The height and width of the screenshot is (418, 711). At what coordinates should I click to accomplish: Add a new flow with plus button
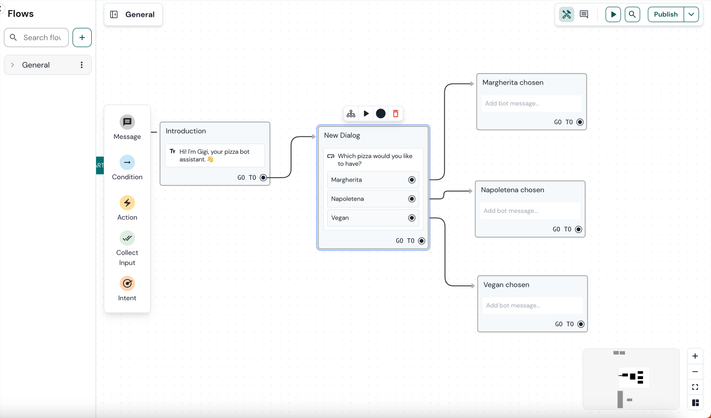click(82, 38)
